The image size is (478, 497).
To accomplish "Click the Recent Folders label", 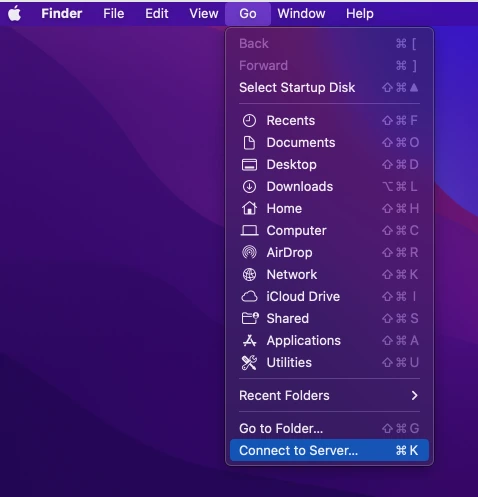I will click(284, 396).
